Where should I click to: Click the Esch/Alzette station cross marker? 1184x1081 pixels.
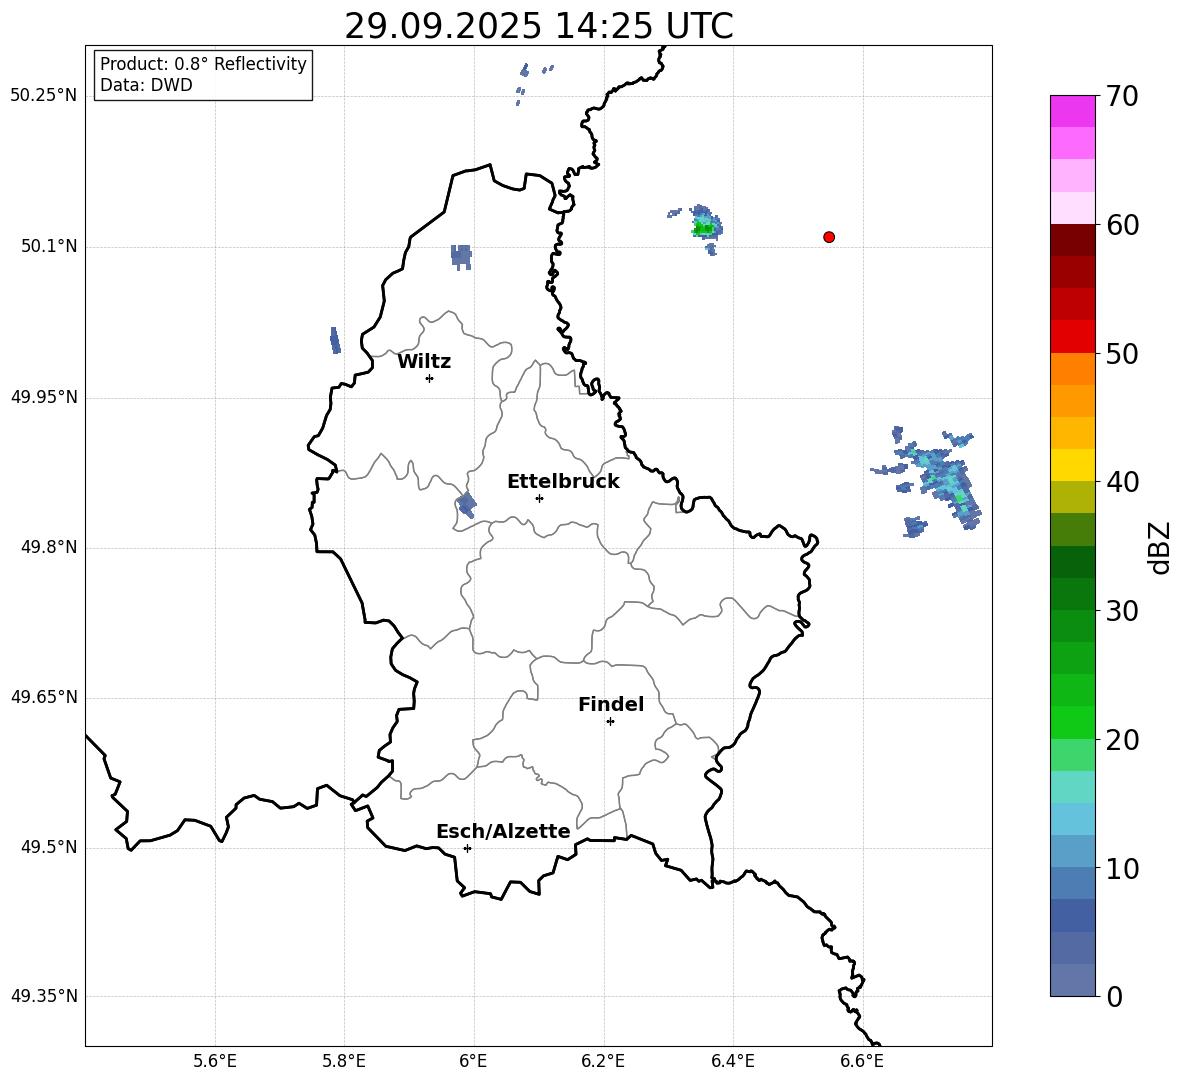467,848
